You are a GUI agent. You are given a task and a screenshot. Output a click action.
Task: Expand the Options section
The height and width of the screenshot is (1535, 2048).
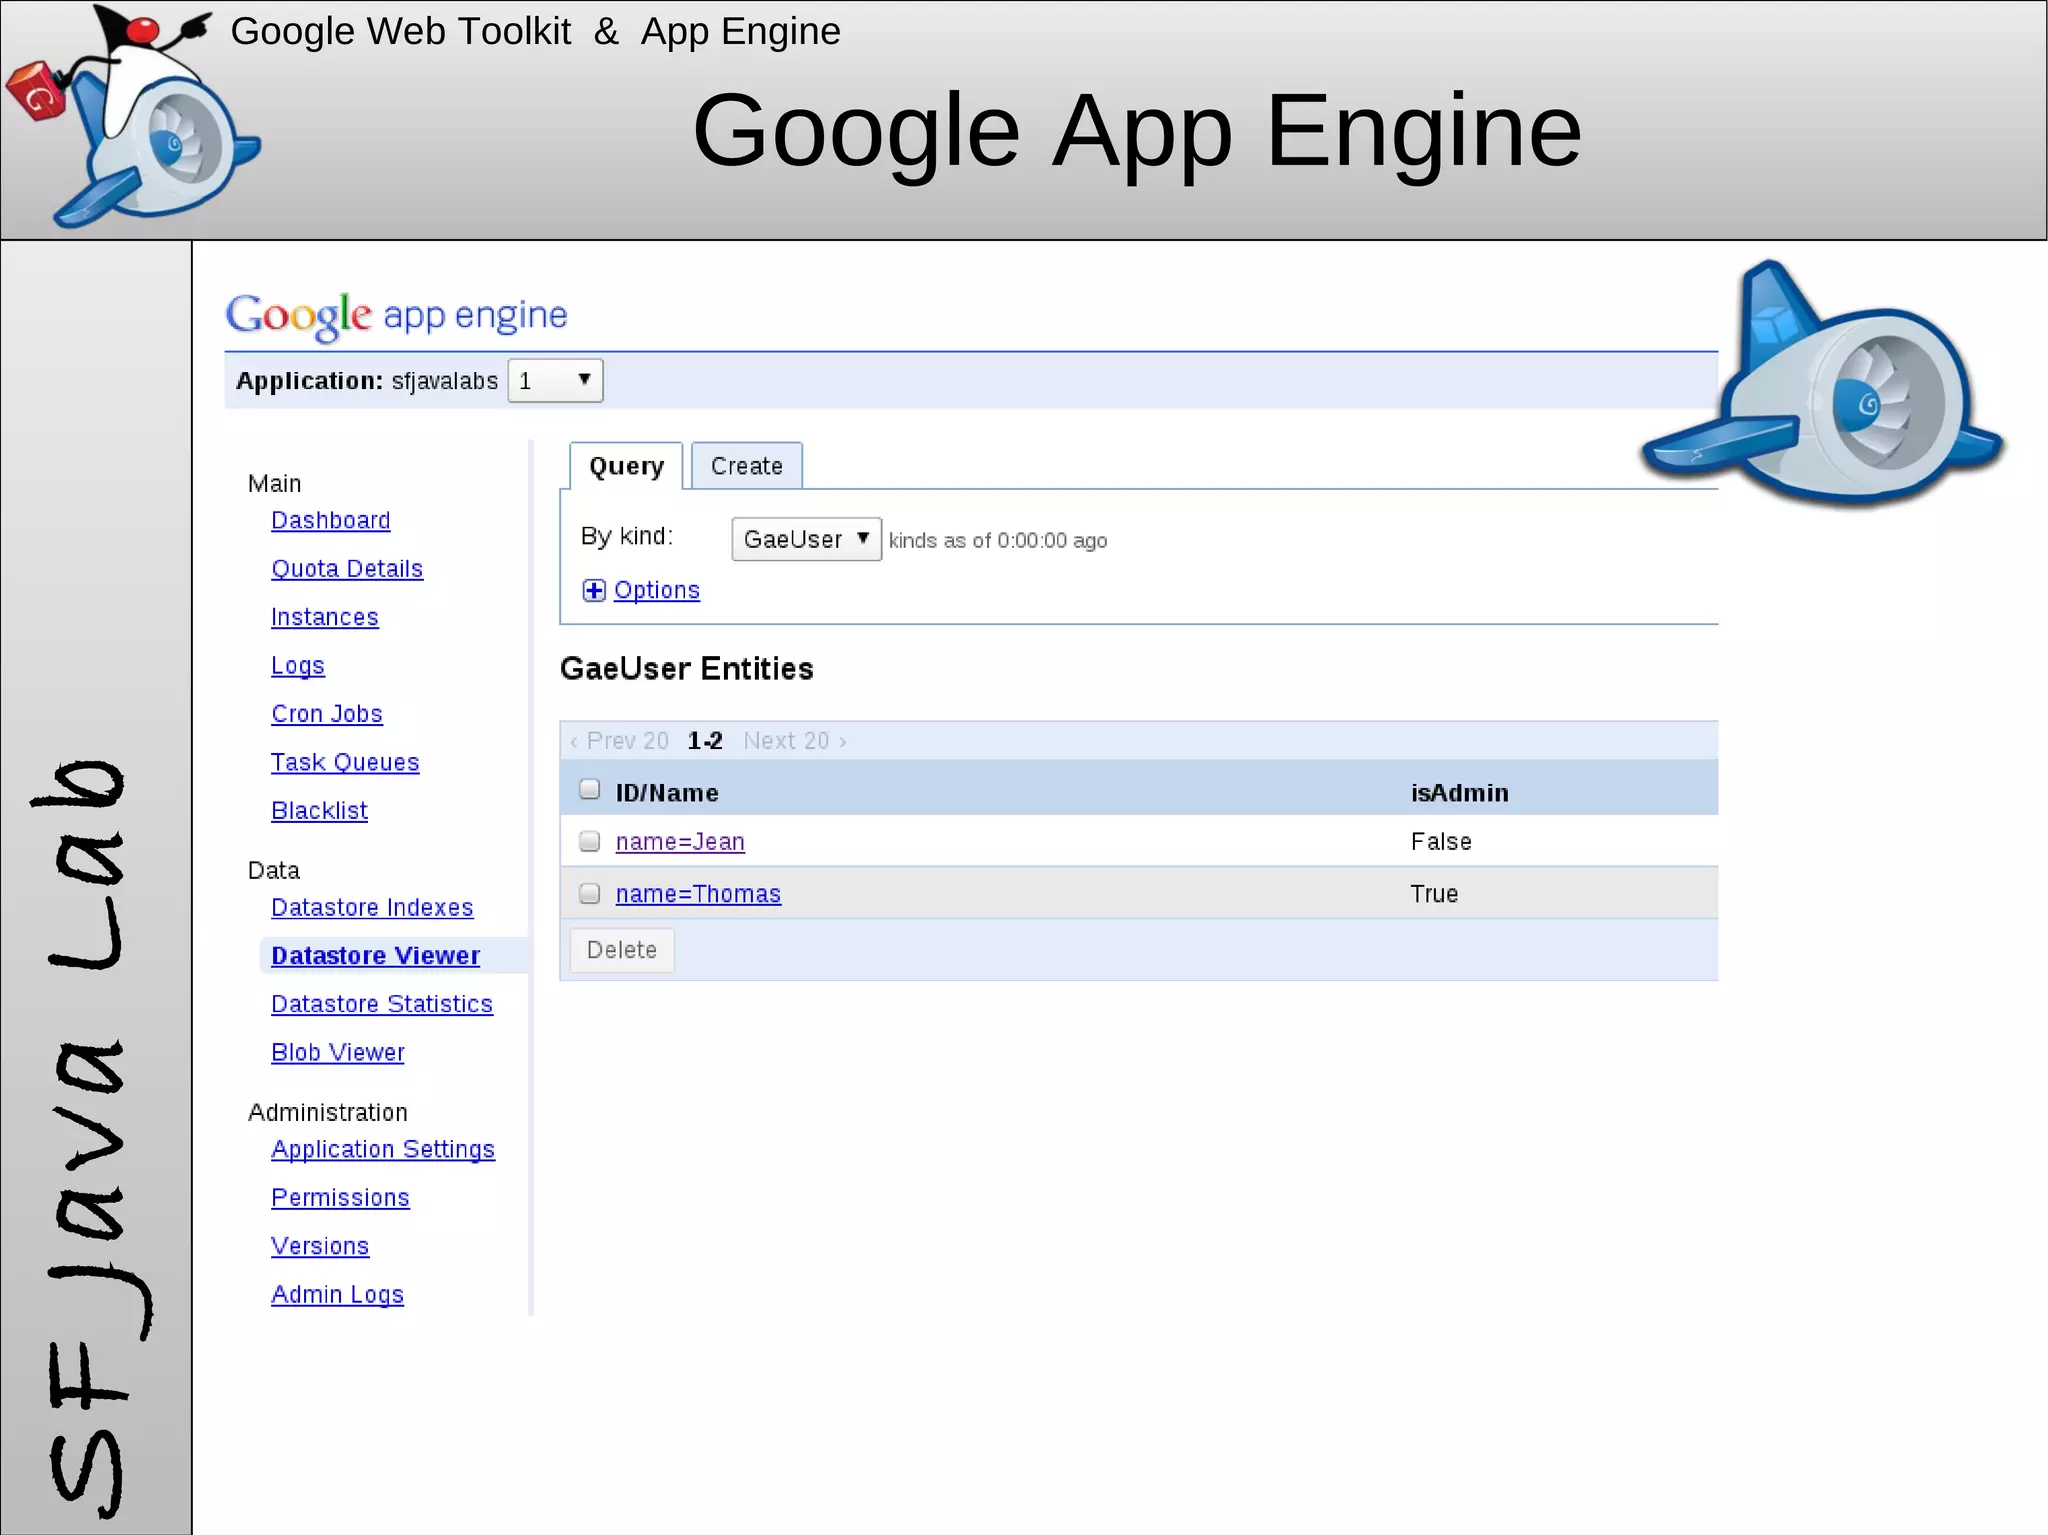[656, 590]
